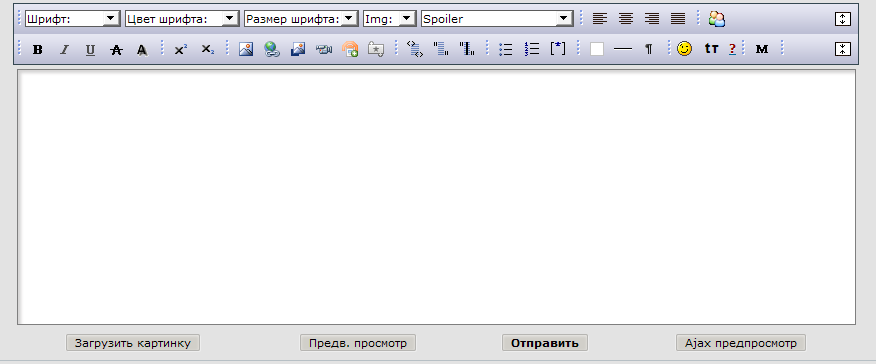Shrink editor height arrows icon
Viewport: 876px width, 364px height.
click(x=842, y=49)
